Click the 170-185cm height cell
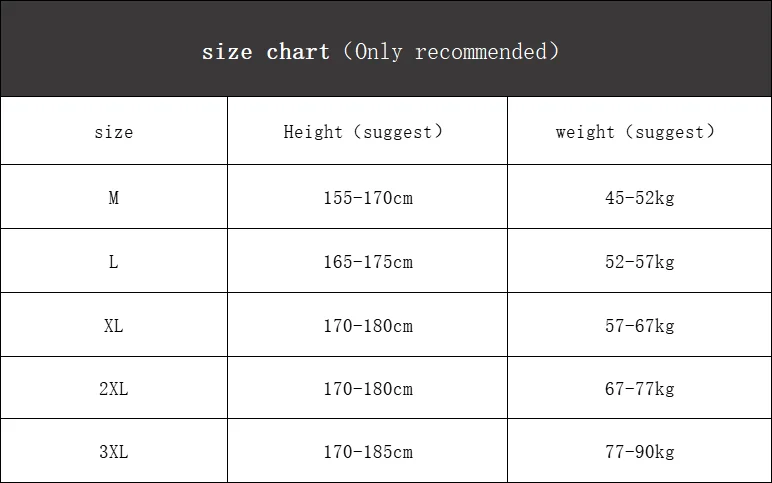 [x=367, y=452]
